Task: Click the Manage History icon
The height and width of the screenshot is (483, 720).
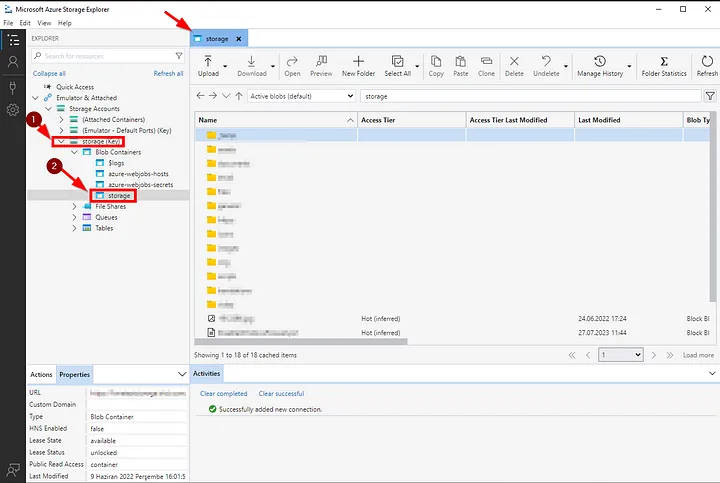Action: coord(600,63)
